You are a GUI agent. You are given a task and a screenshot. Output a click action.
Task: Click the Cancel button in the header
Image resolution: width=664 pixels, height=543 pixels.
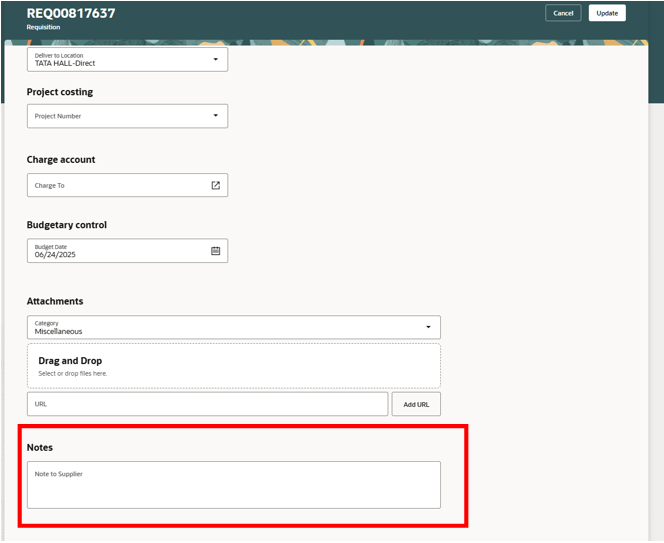point(563,13)
